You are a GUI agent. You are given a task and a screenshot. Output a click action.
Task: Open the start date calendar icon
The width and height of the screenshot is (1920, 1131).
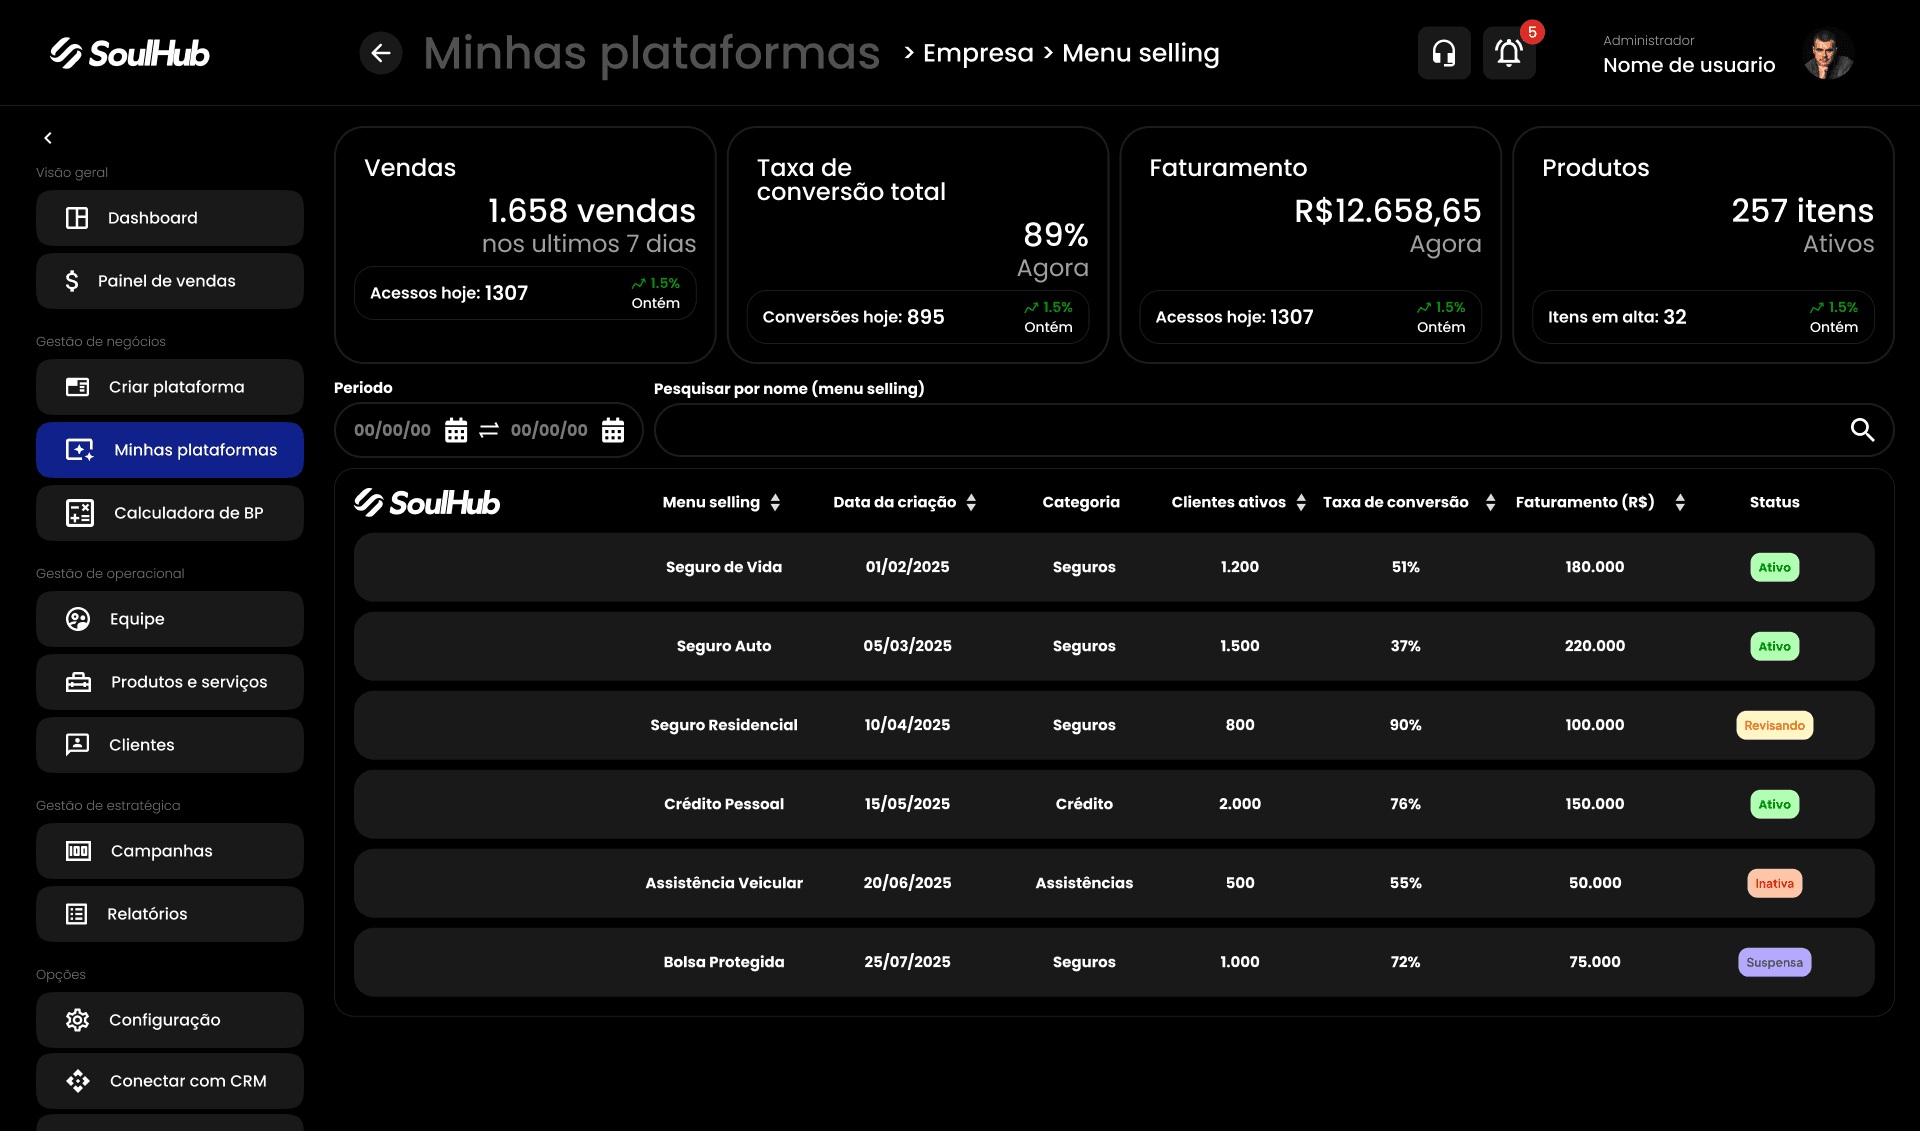click(456, 430)
